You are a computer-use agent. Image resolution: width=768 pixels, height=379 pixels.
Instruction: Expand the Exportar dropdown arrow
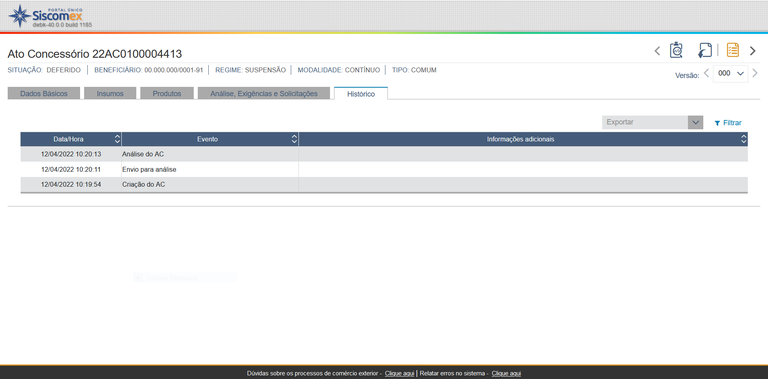pos(695,122)
